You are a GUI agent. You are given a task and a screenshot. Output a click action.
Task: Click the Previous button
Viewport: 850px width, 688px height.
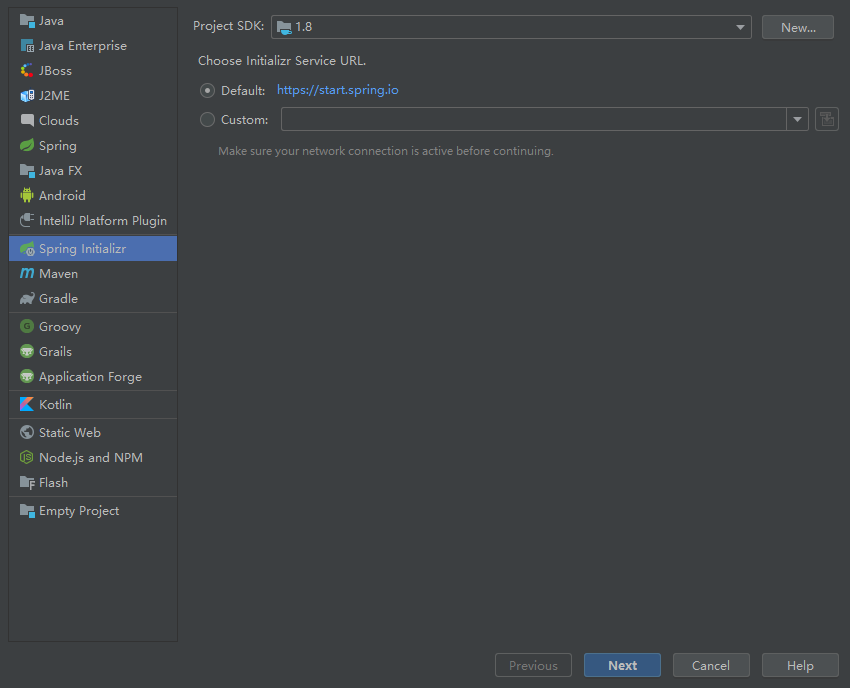pos(533,665)
